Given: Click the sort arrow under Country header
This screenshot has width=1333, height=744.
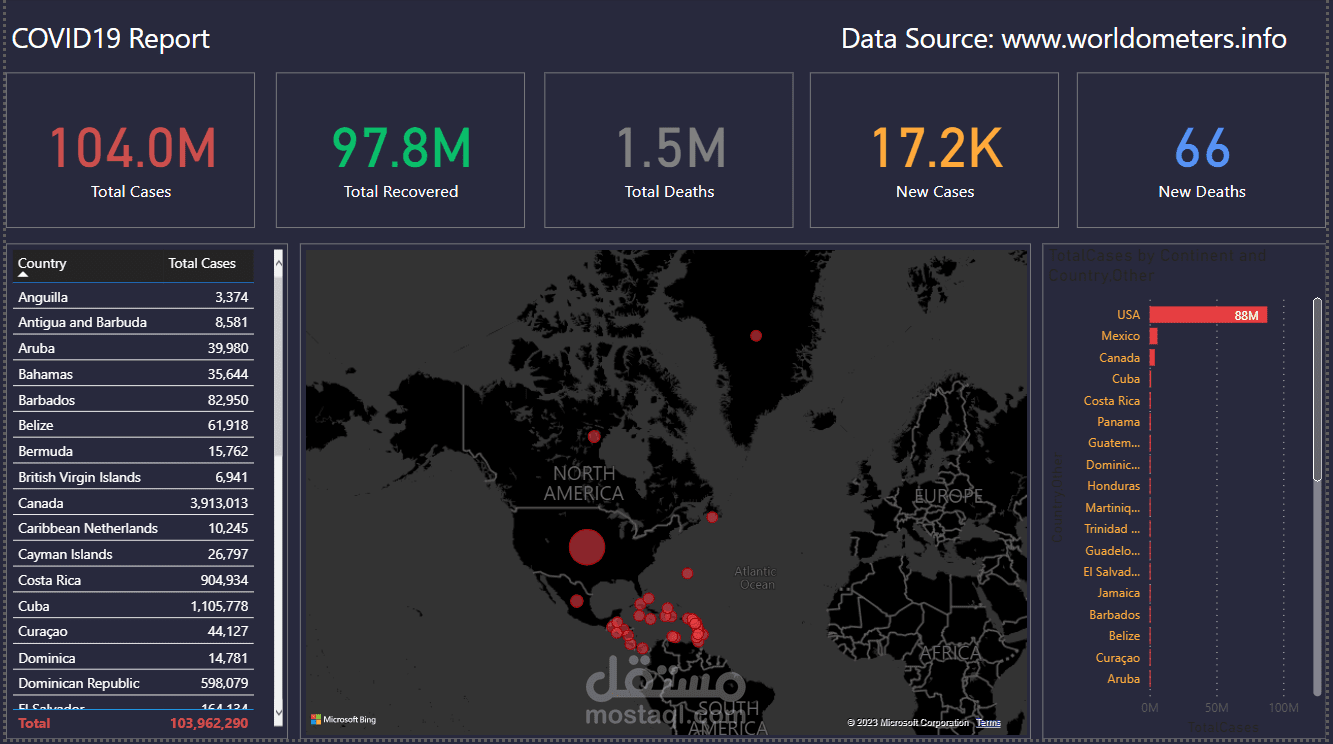Looking at the screenshot, I should [x=23, y=274].
